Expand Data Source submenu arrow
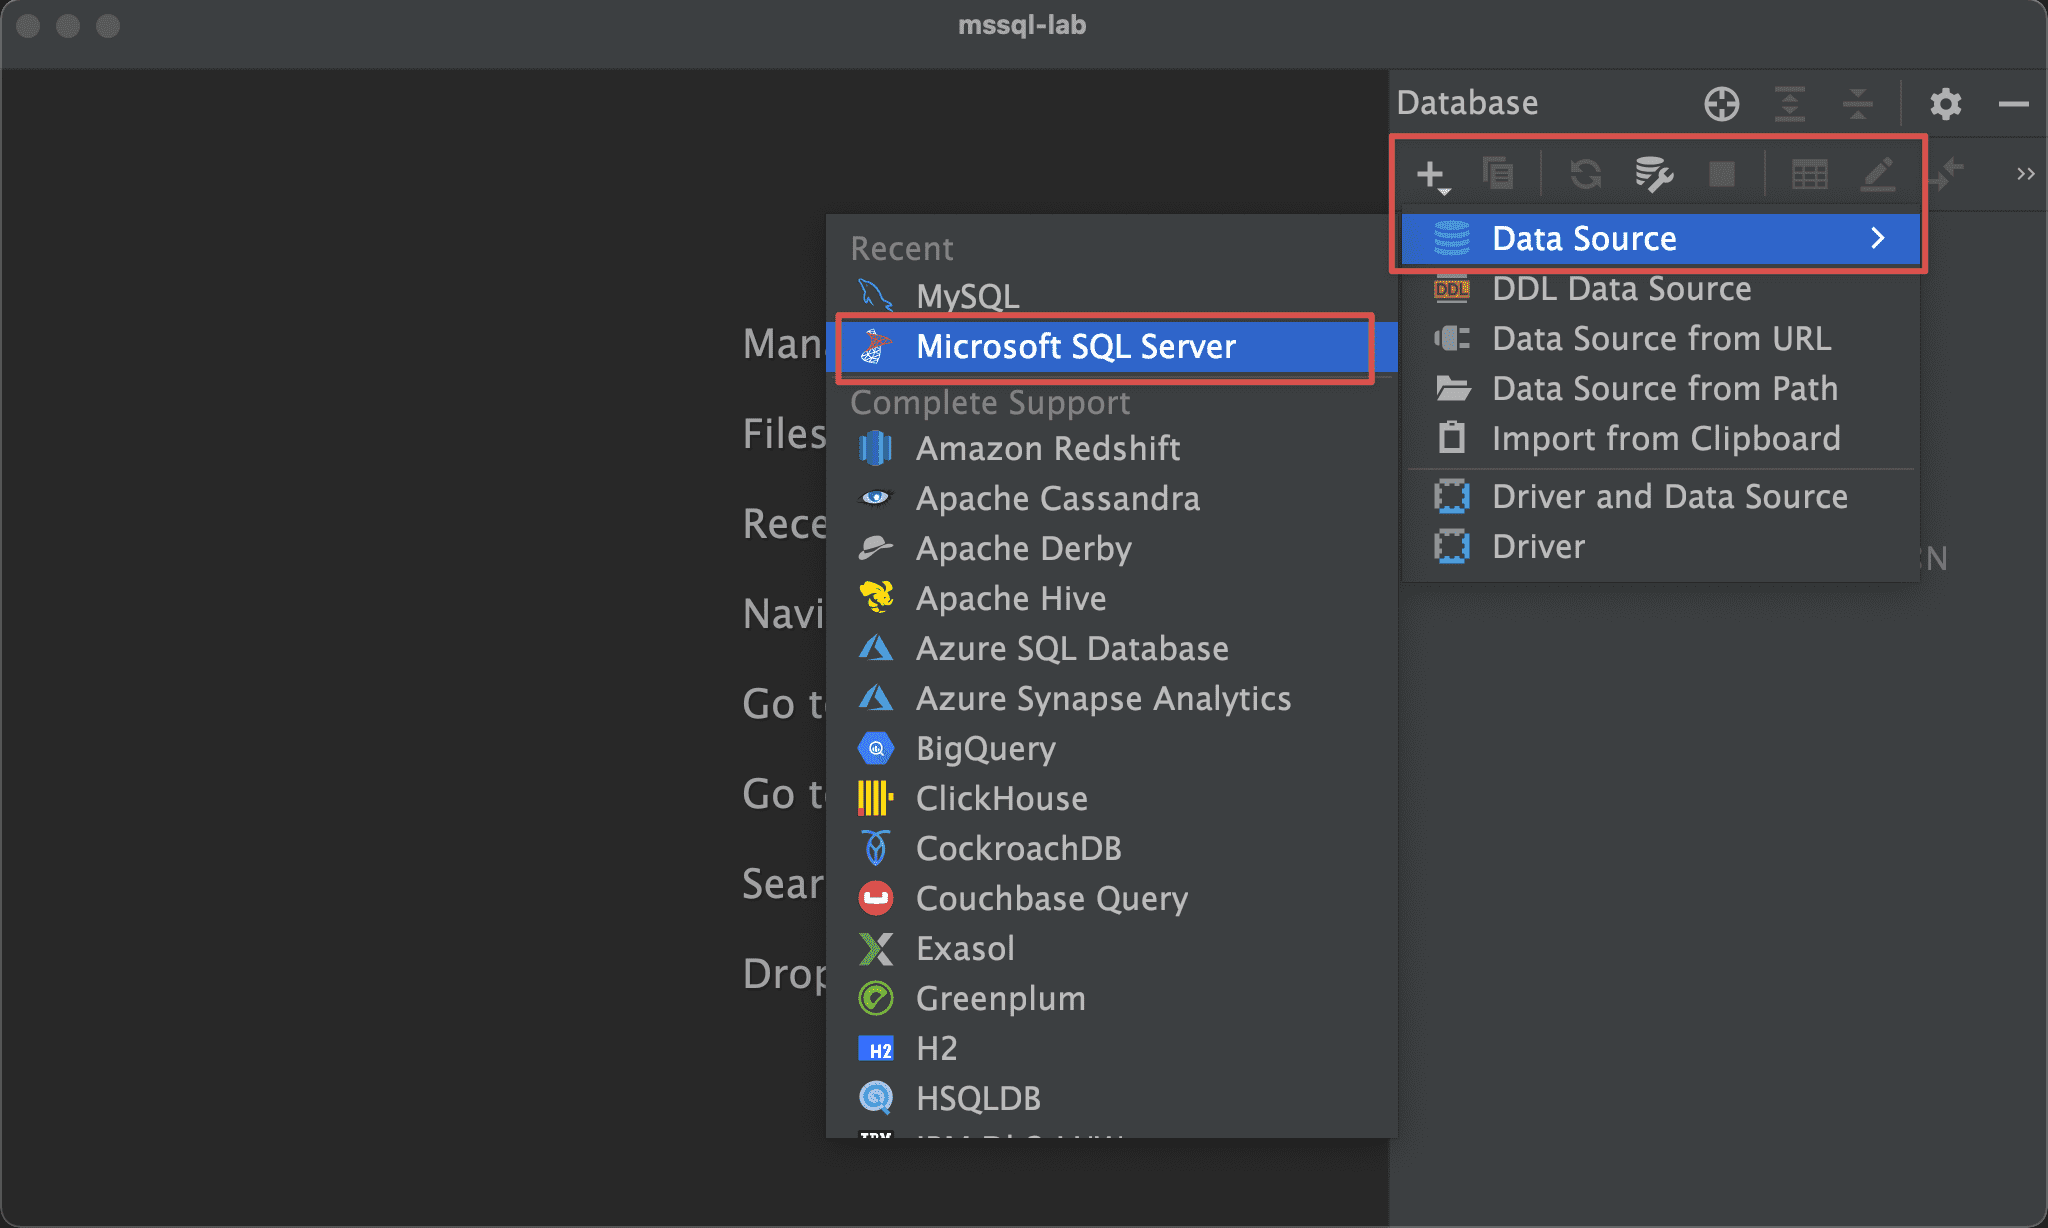Image resolution: width=2048 pixels, height=1228 pixels. click(1878, 238)
